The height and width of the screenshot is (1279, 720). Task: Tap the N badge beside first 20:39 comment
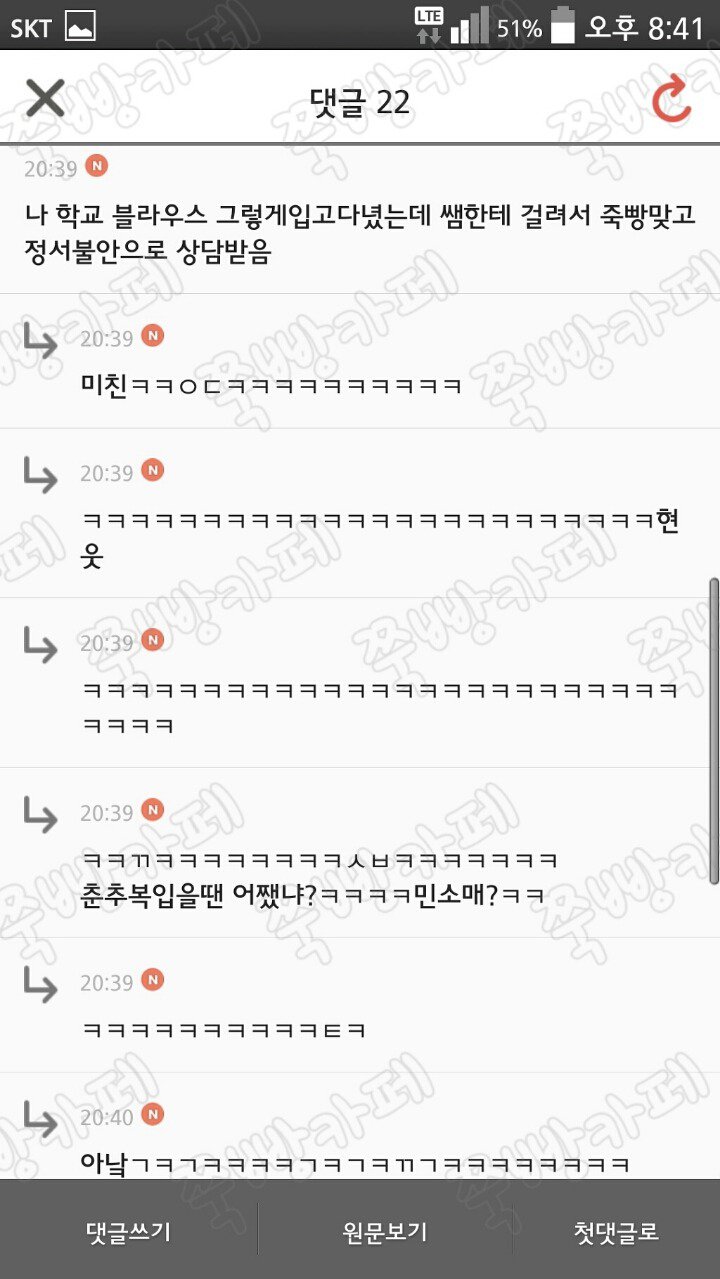tap(96, 166)
